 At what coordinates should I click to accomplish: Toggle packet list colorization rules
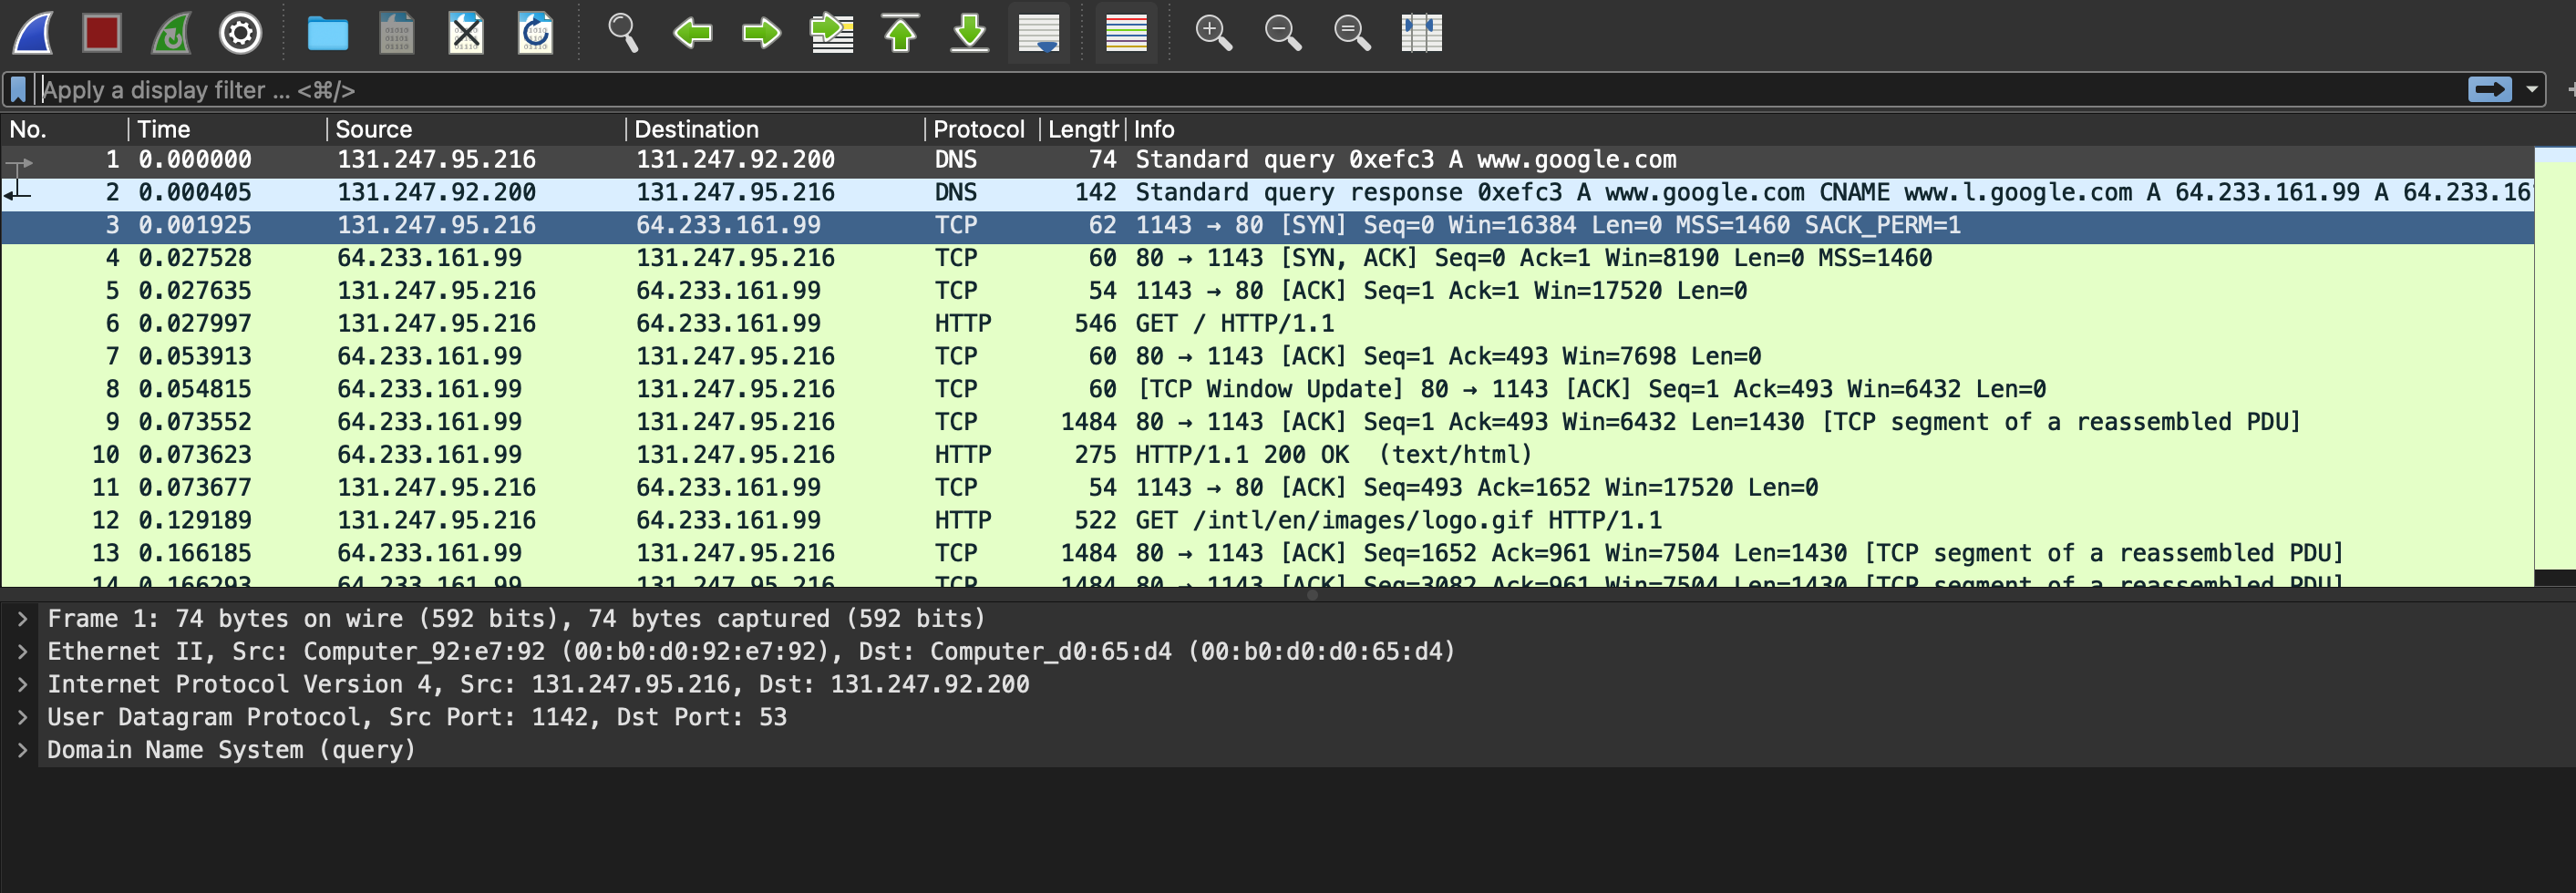click(x=1126, y=33)
